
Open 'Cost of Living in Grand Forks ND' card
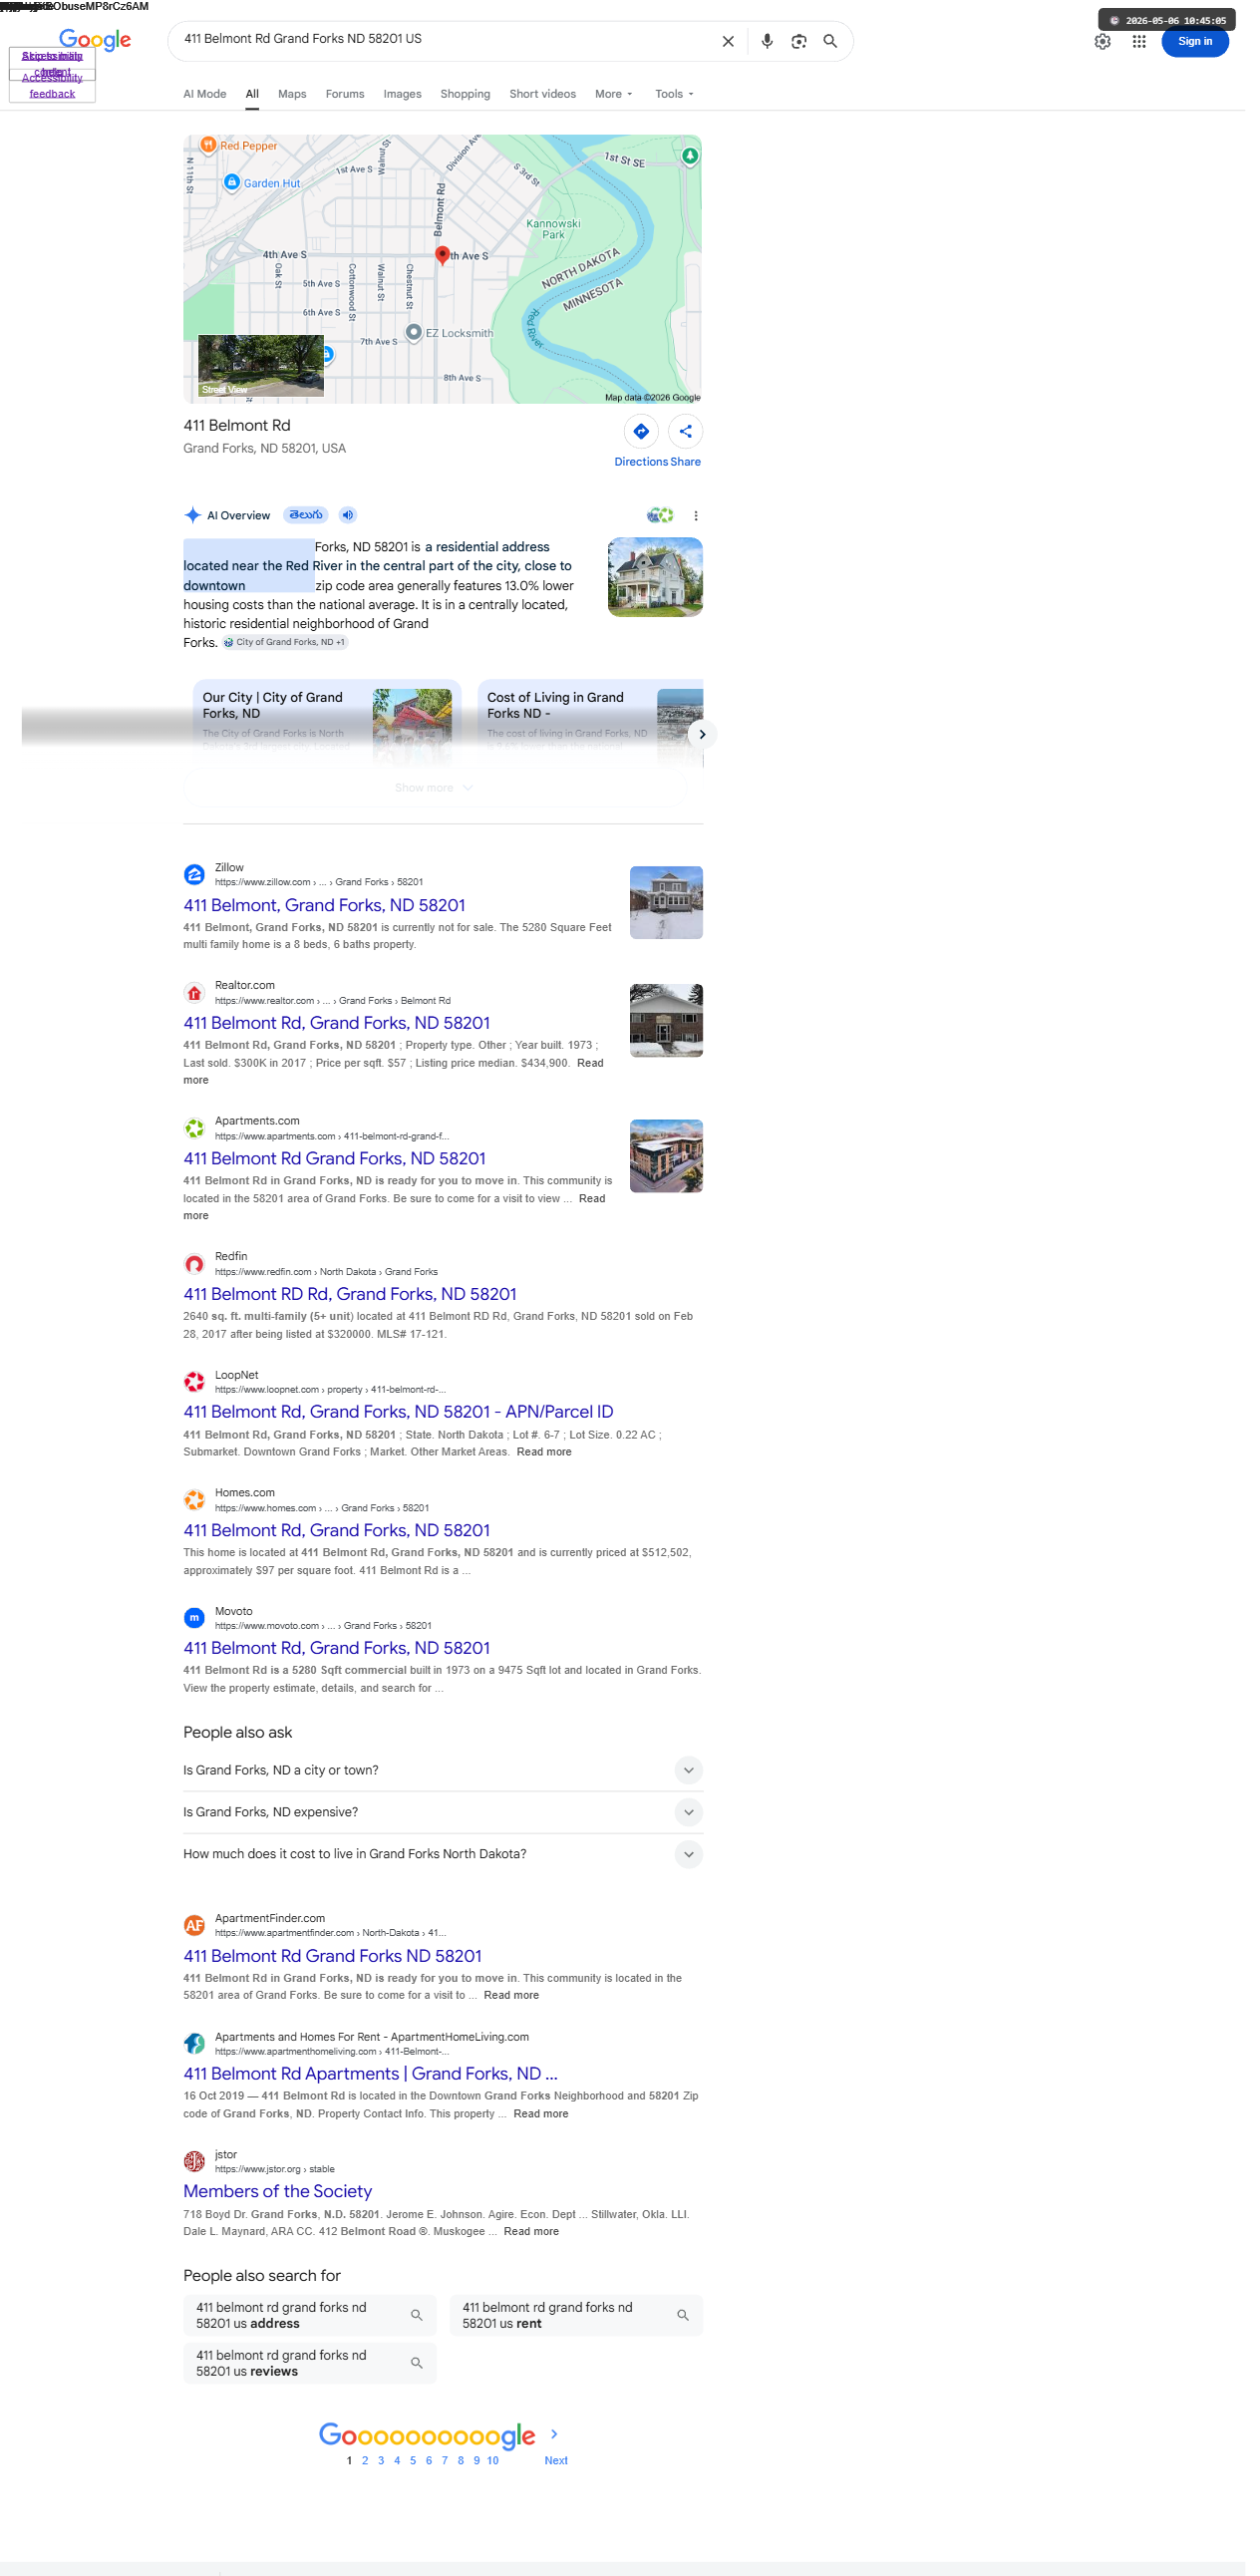tap(591, 723)
